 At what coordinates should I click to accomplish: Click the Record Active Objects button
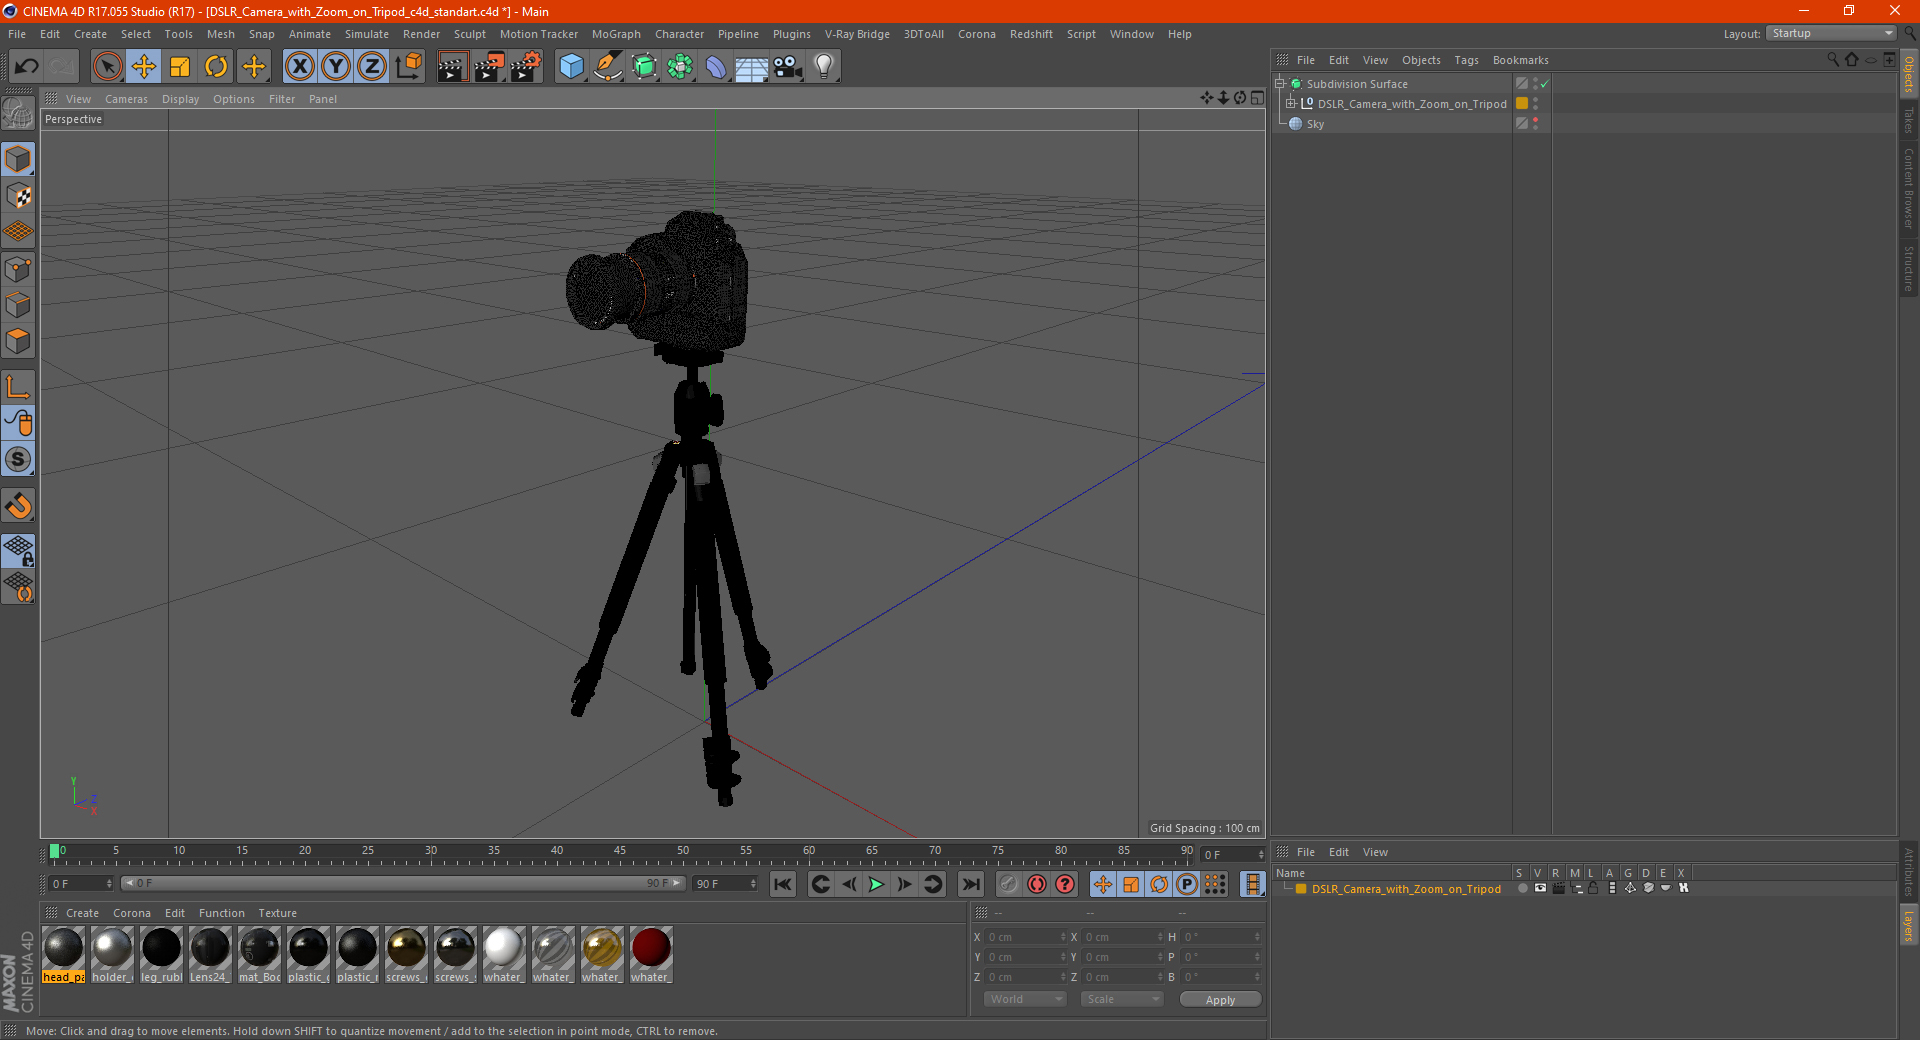pos(1009,884)
